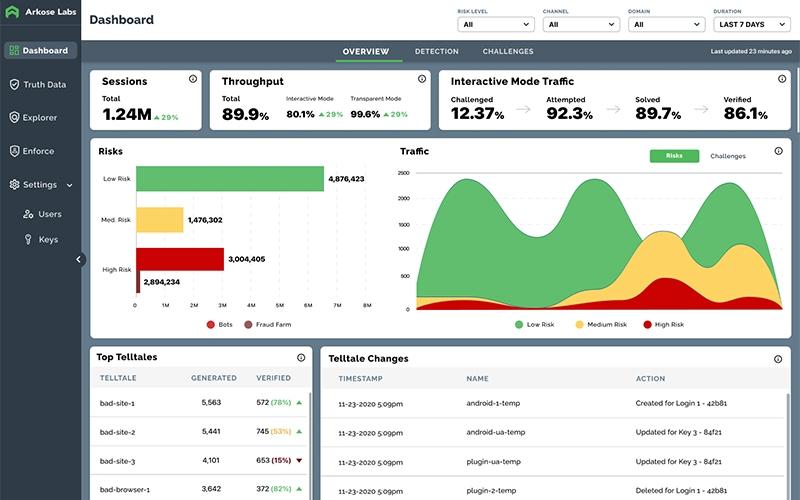800x500 pixels.
Task: Select the bad-site-2 telltale row
Action: [200, 432]
